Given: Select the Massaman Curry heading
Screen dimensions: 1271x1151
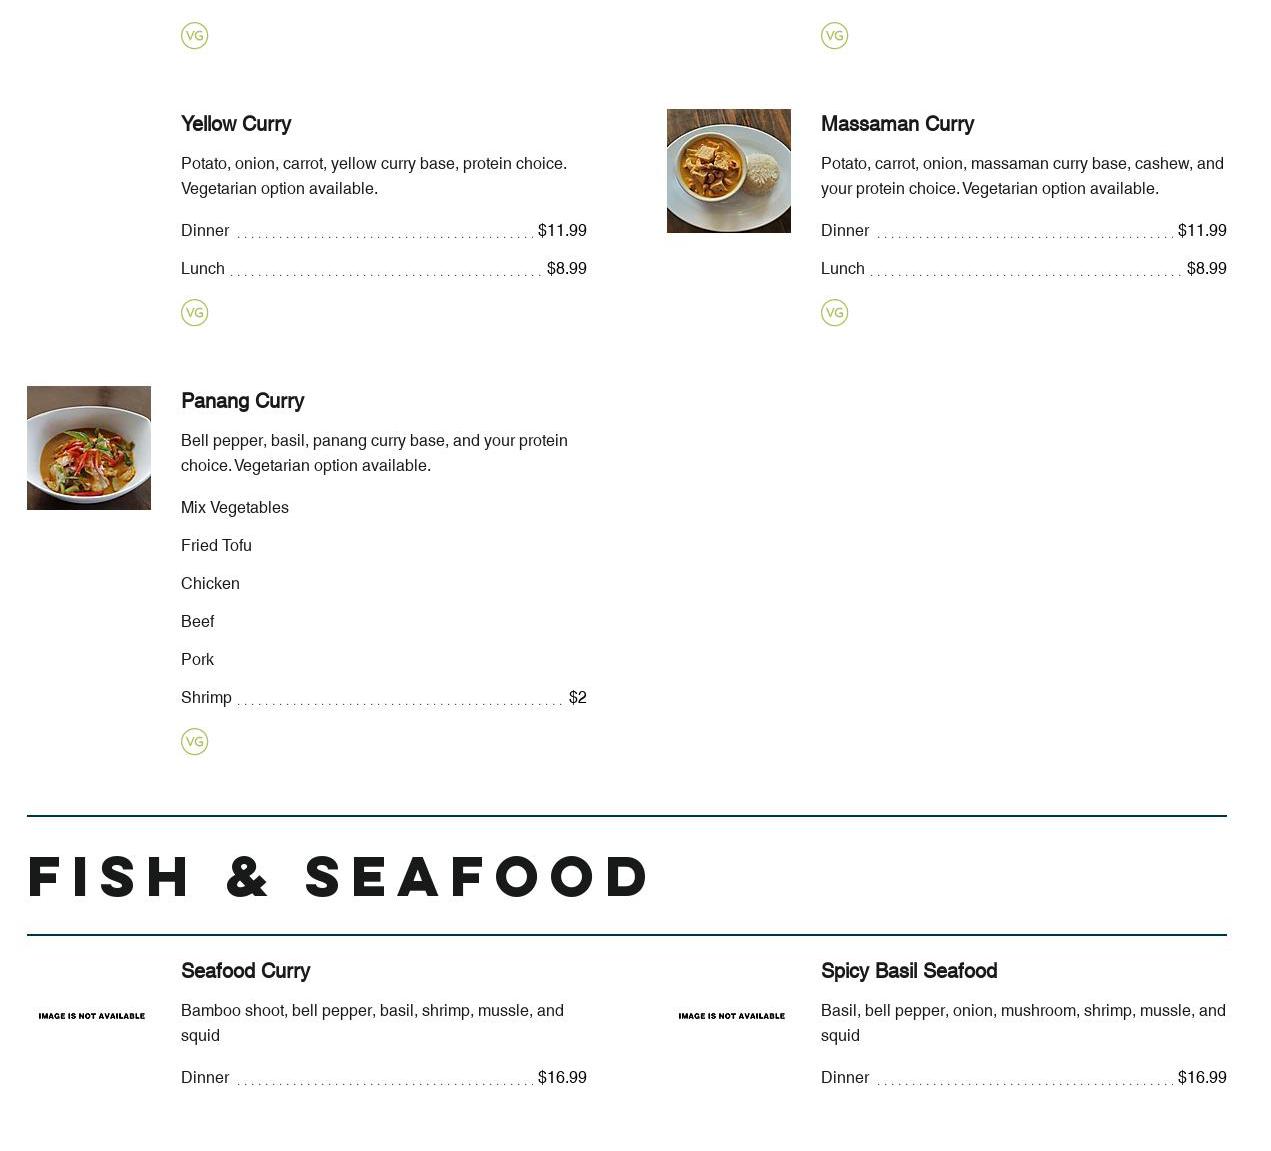Looking at the screenshot, I should [x=897, y=124].
